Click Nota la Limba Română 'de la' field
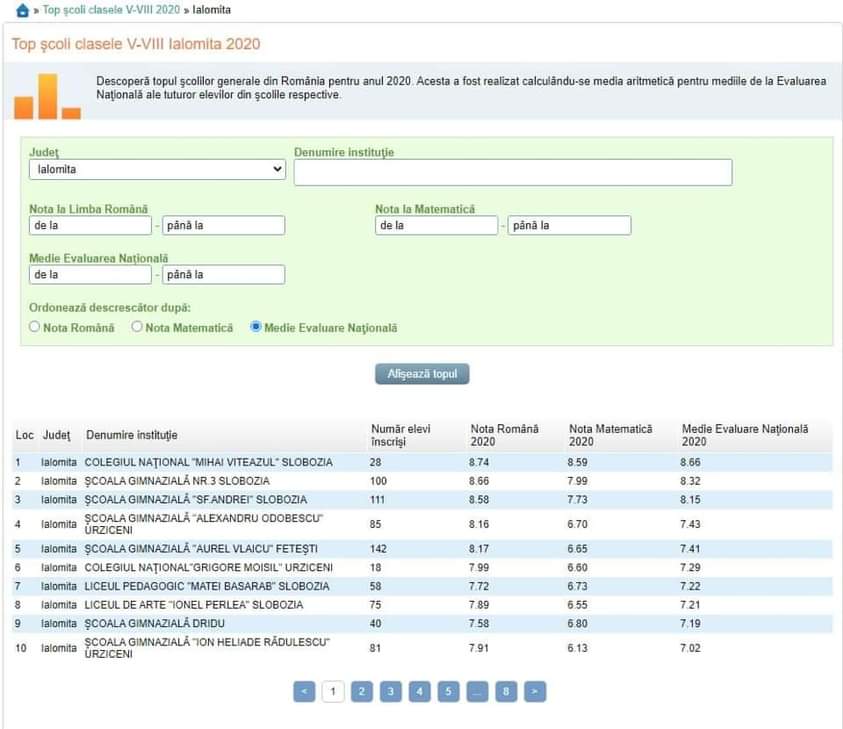Image resolution: width=843 pixels, height=729 pixels. pyautogui.click(x=90, y=225)
